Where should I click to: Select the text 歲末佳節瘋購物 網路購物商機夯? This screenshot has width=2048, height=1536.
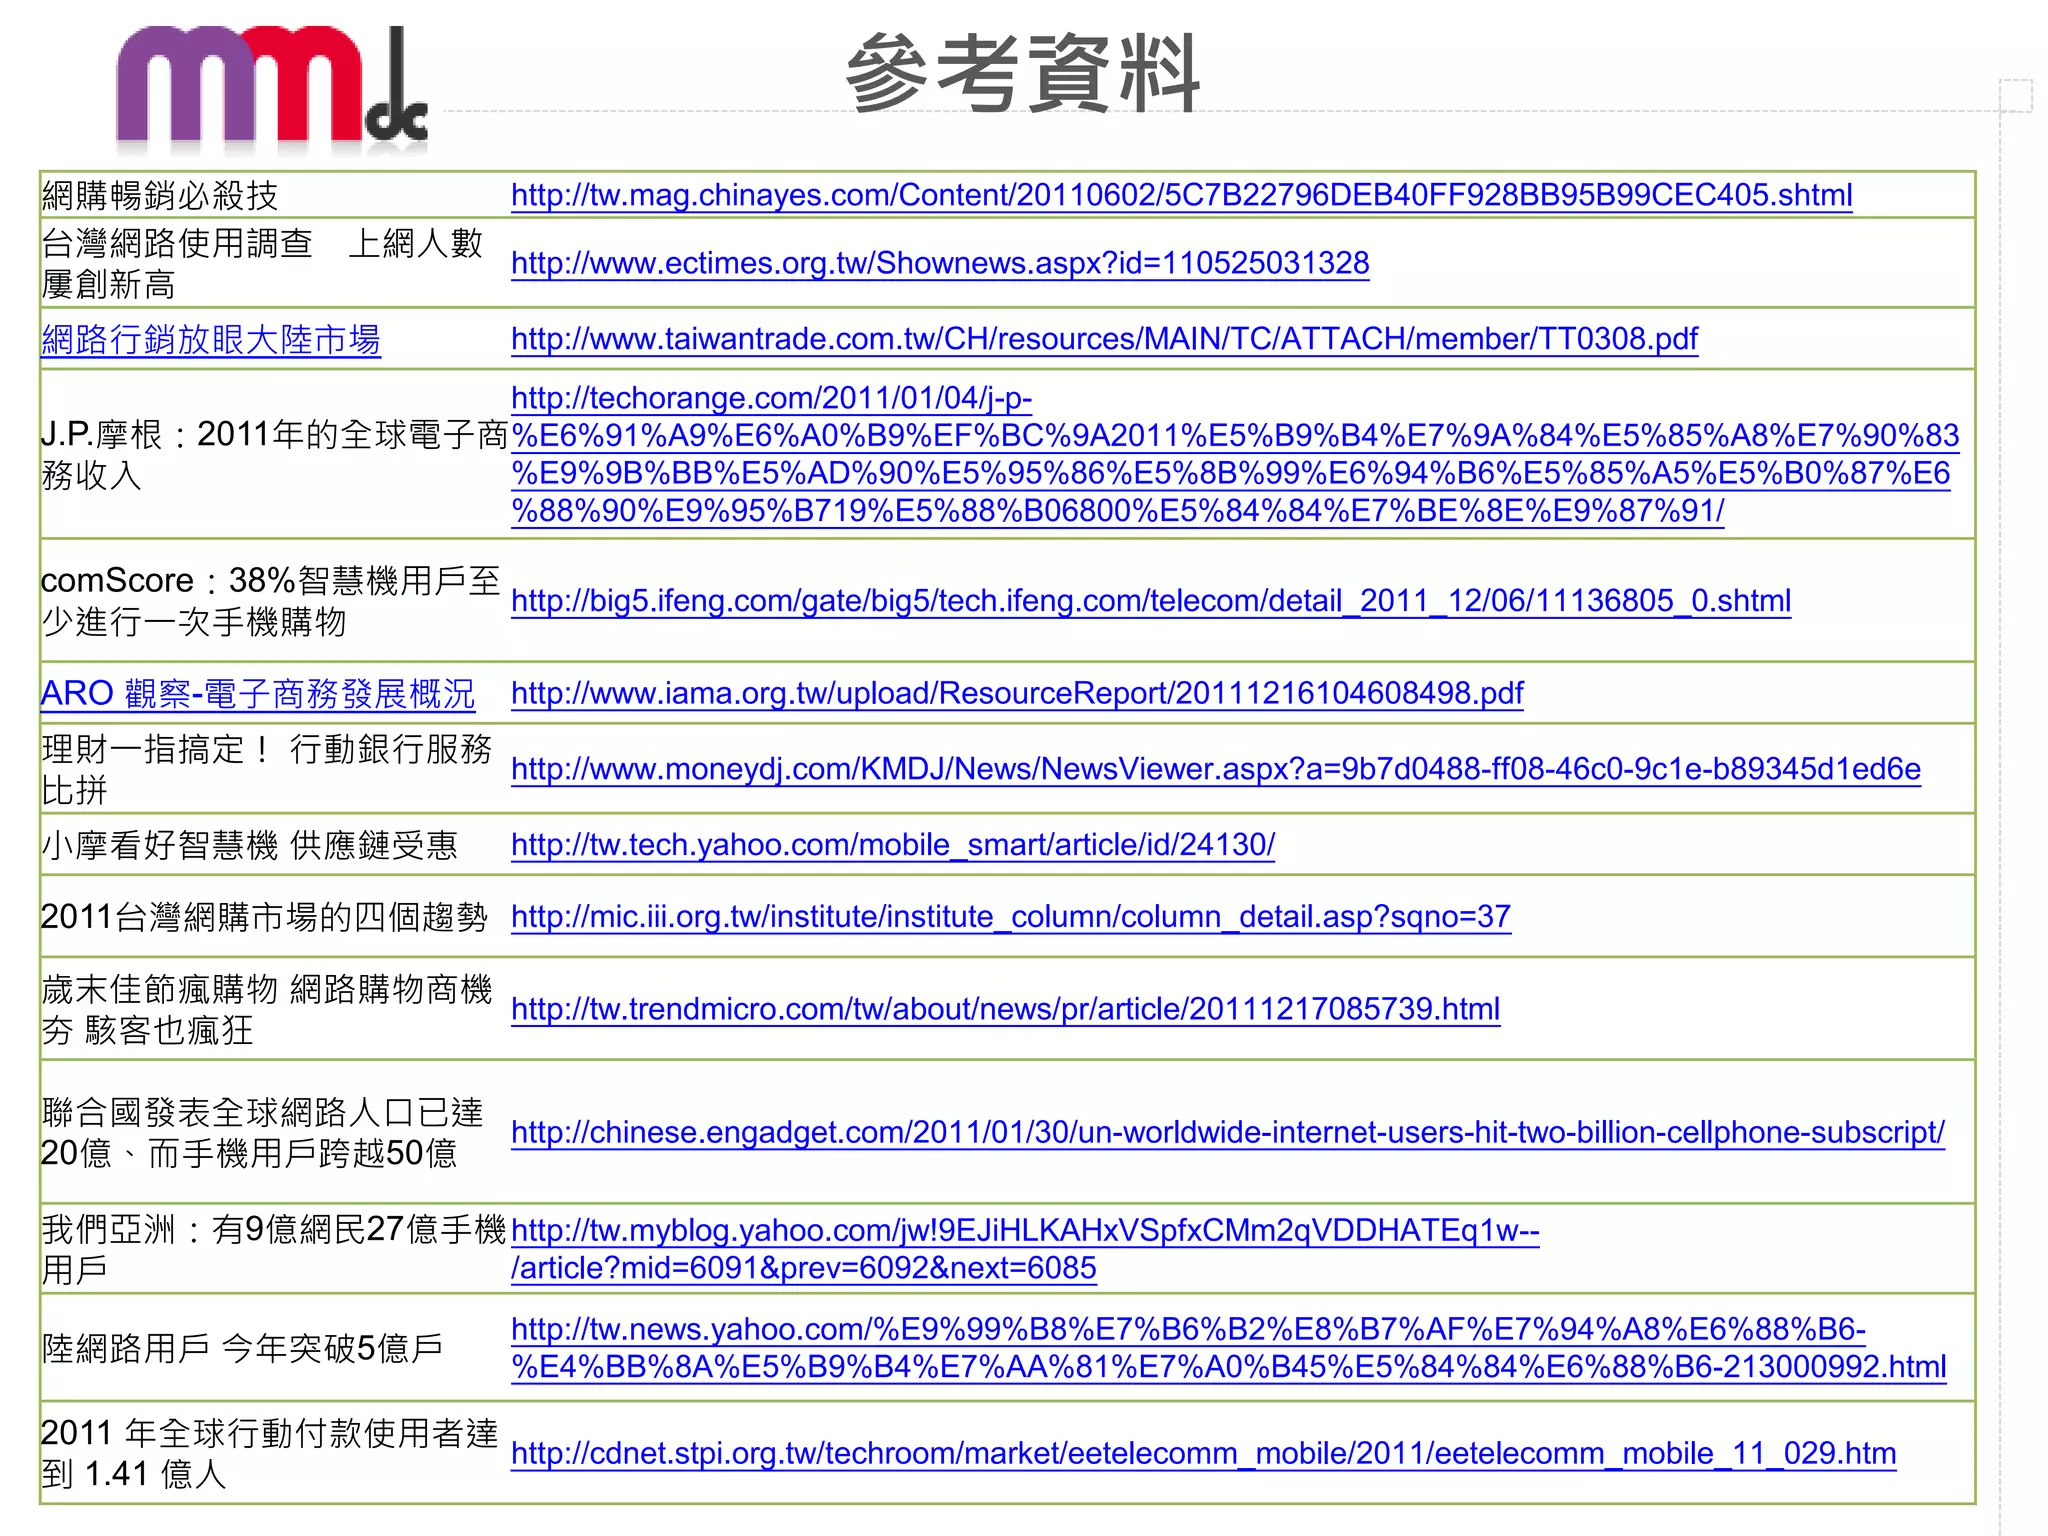point(267,1009)
